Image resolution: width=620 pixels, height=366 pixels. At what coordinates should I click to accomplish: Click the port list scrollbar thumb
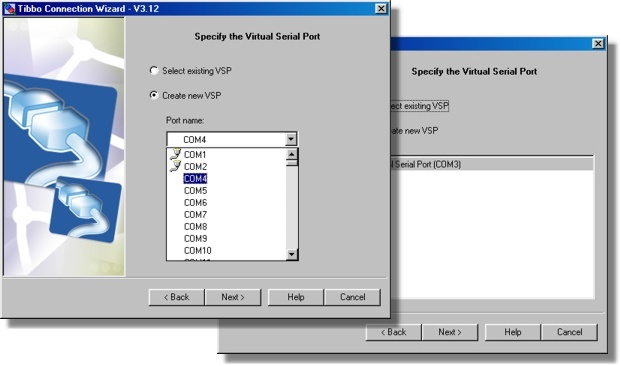(x=292, y=162)
